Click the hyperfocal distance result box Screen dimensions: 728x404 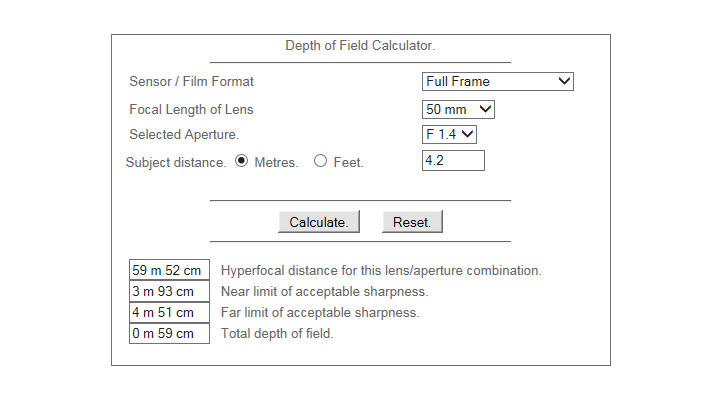click(x=169, y=270)
